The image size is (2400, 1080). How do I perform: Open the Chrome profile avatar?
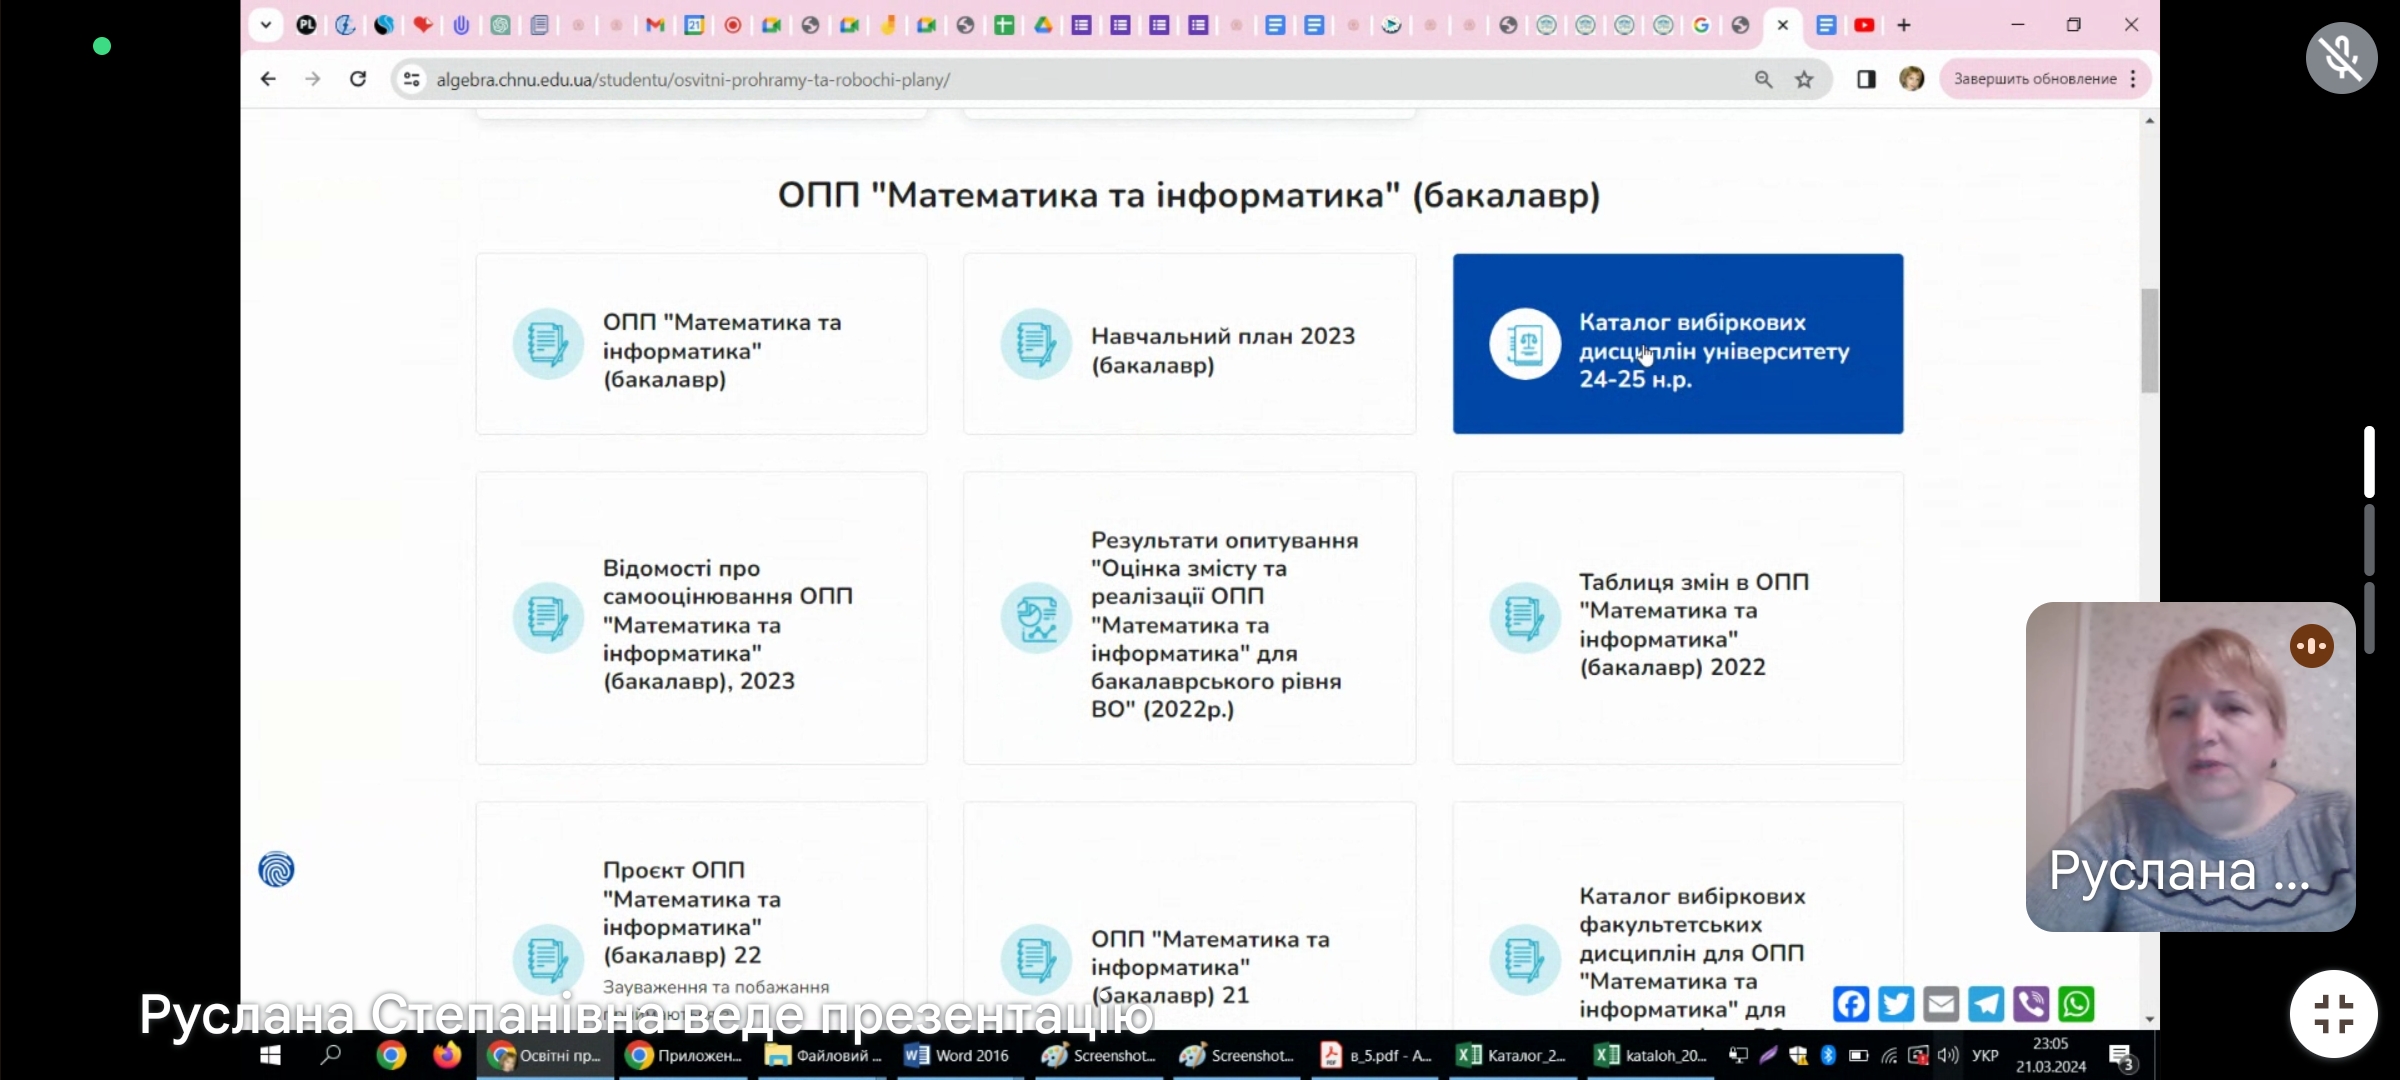[1911, 79]
